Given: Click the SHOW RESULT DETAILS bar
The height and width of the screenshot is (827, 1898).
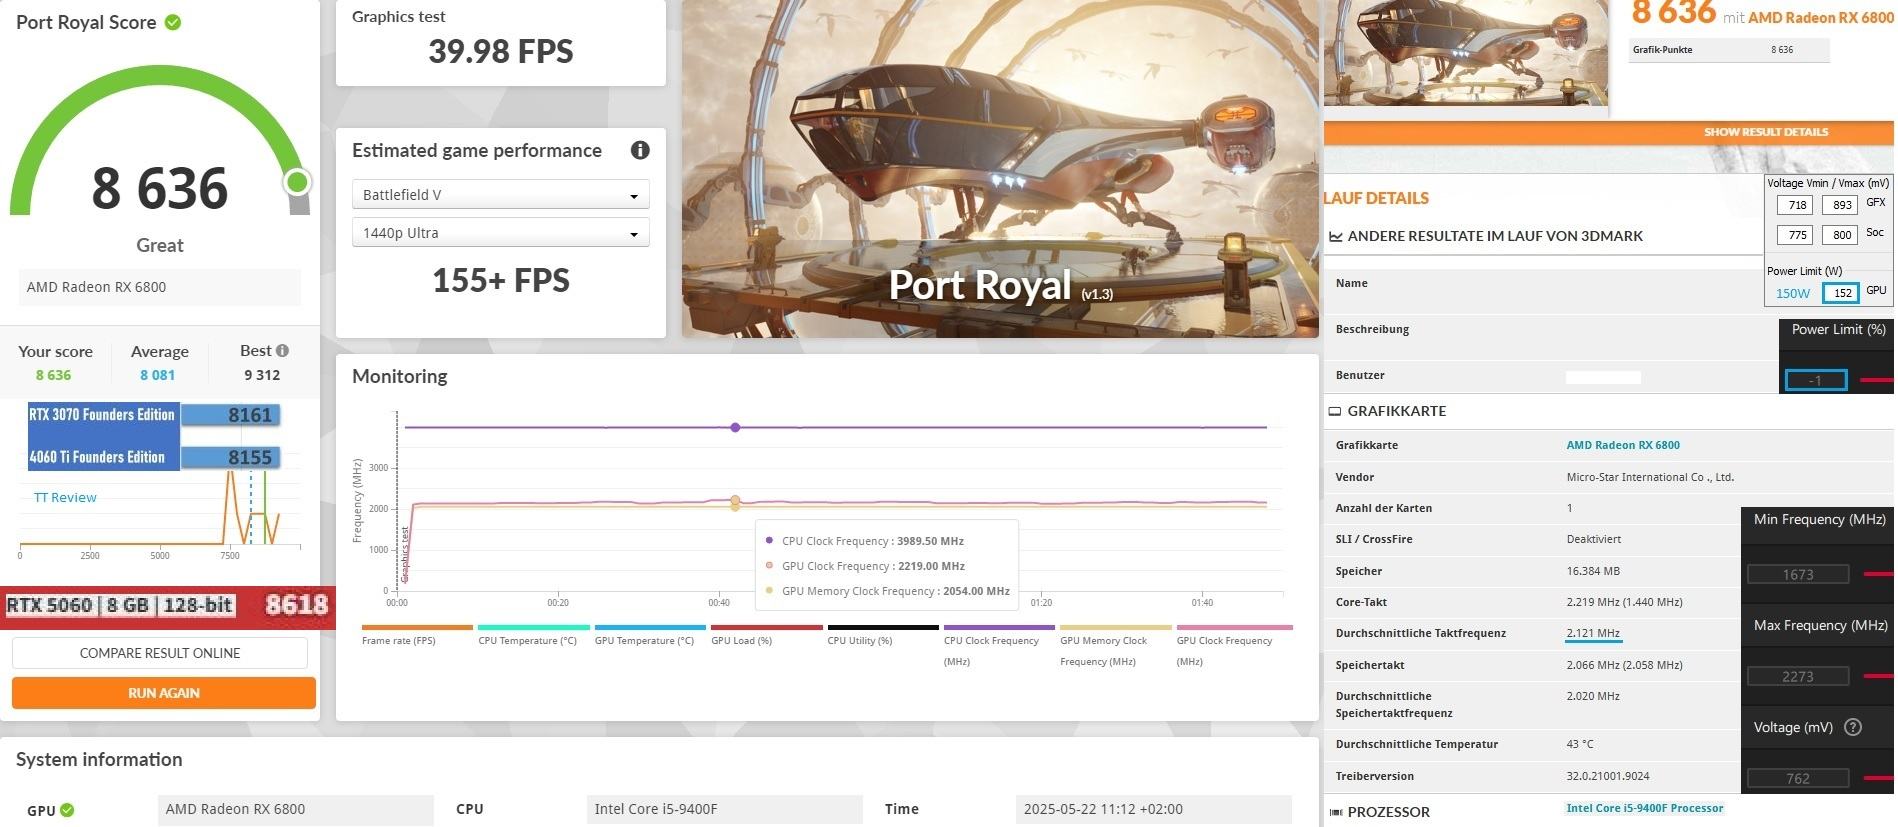Looking at the screenshot, I should tap(1608, 132).
